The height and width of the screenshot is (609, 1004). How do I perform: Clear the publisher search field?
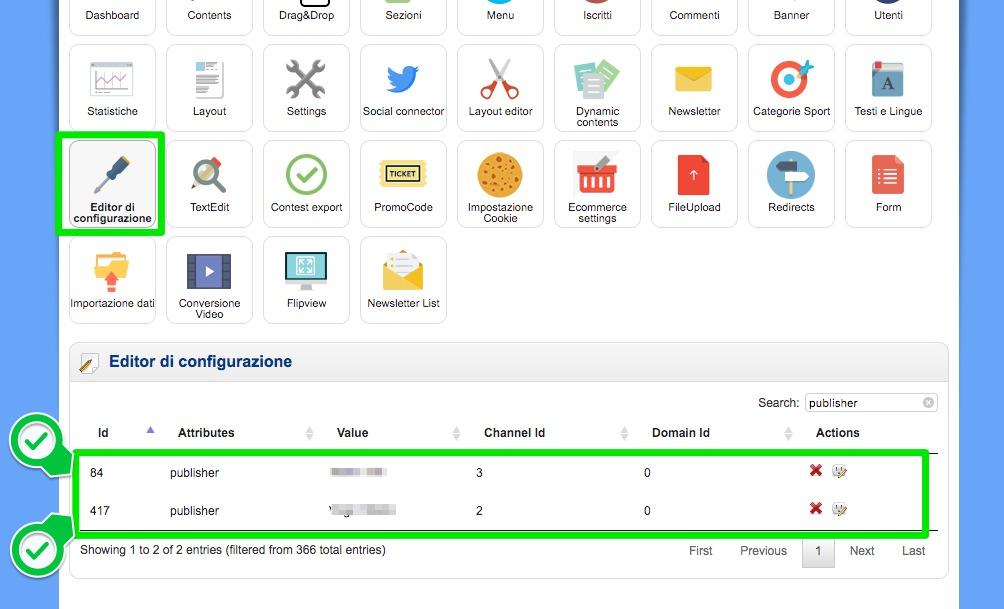tap(928, 403)
